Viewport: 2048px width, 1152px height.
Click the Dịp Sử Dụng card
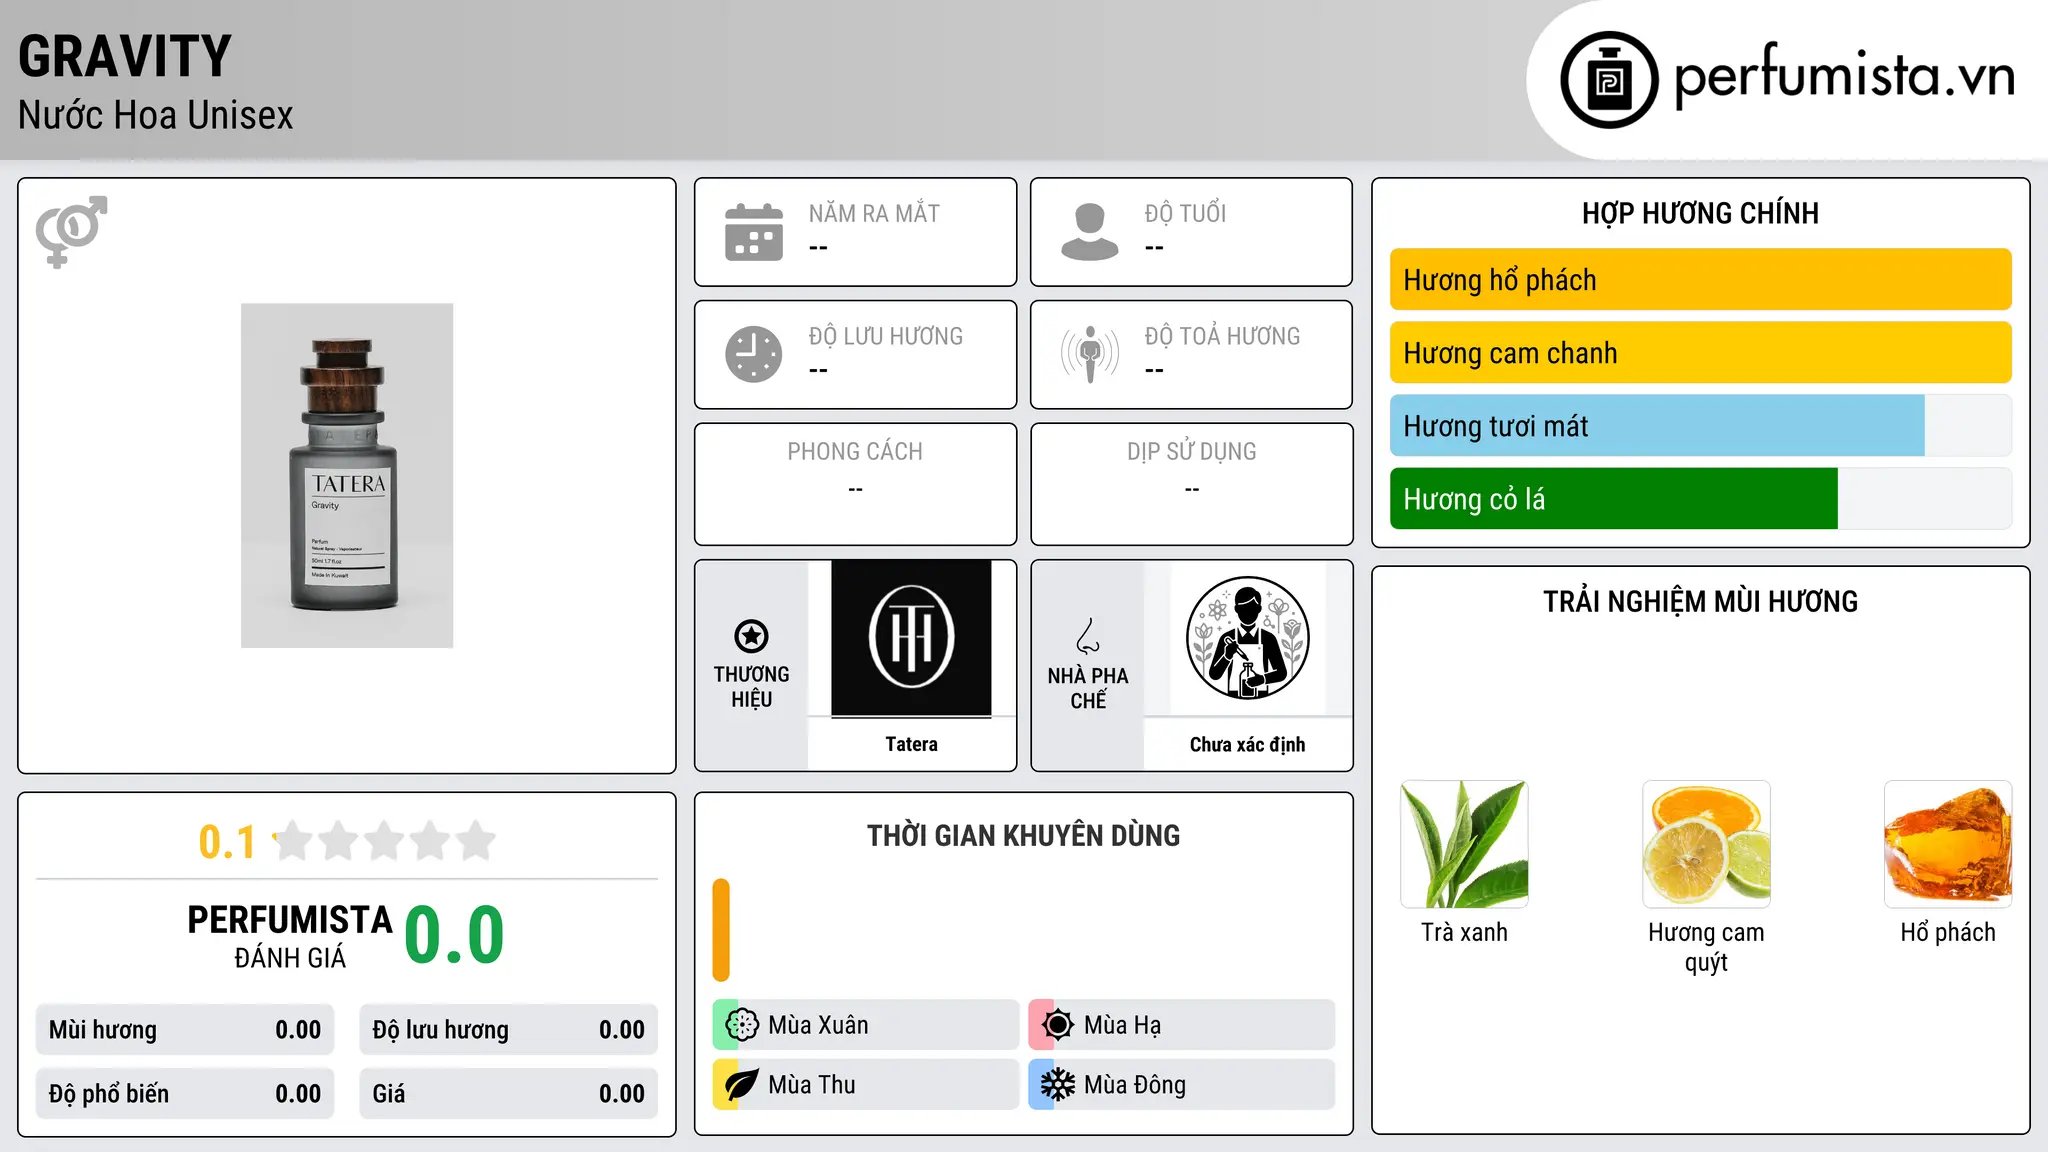(1191, 484)
